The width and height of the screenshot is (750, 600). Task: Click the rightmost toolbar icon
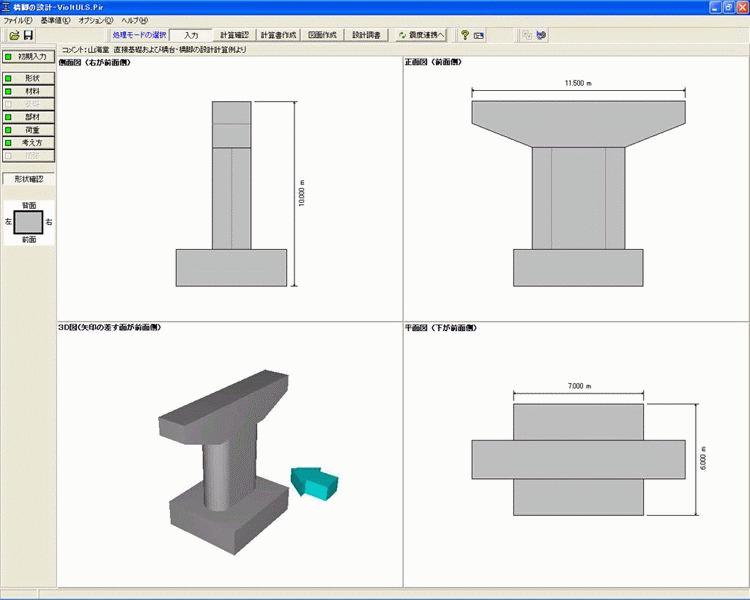pos(541,35)
